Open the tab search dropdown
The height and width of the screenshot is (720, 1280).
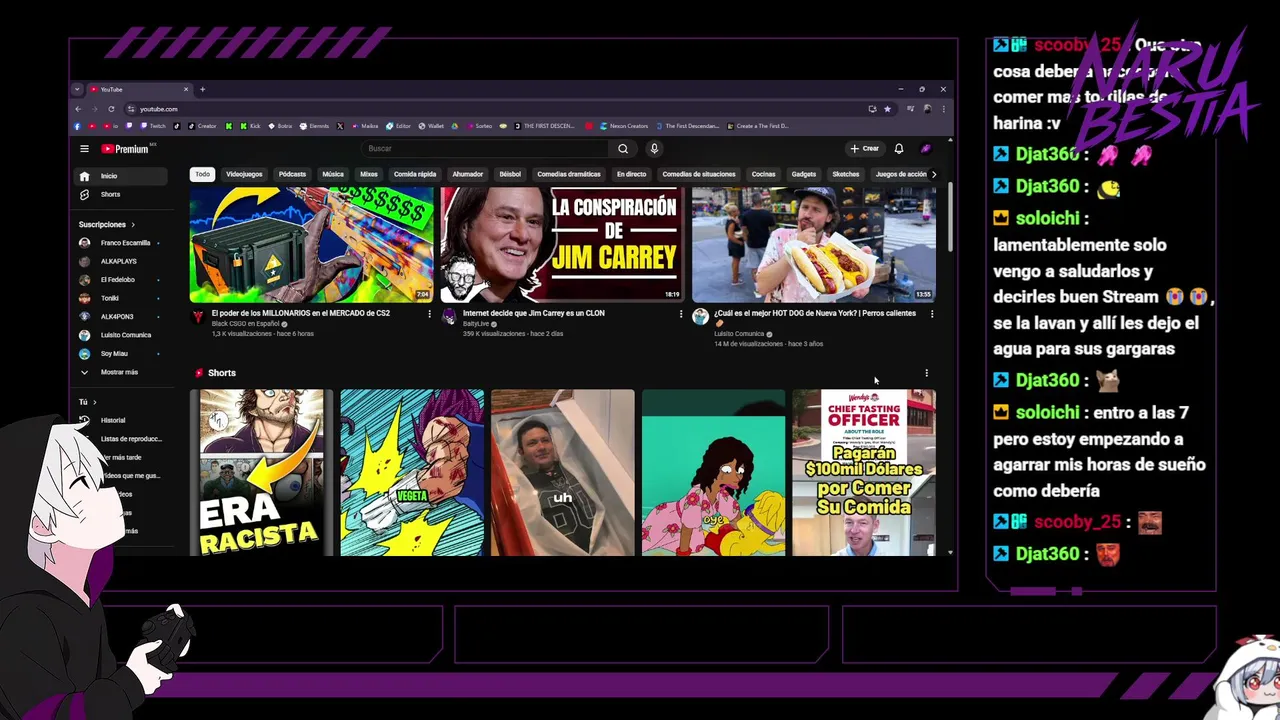point(77,89)
